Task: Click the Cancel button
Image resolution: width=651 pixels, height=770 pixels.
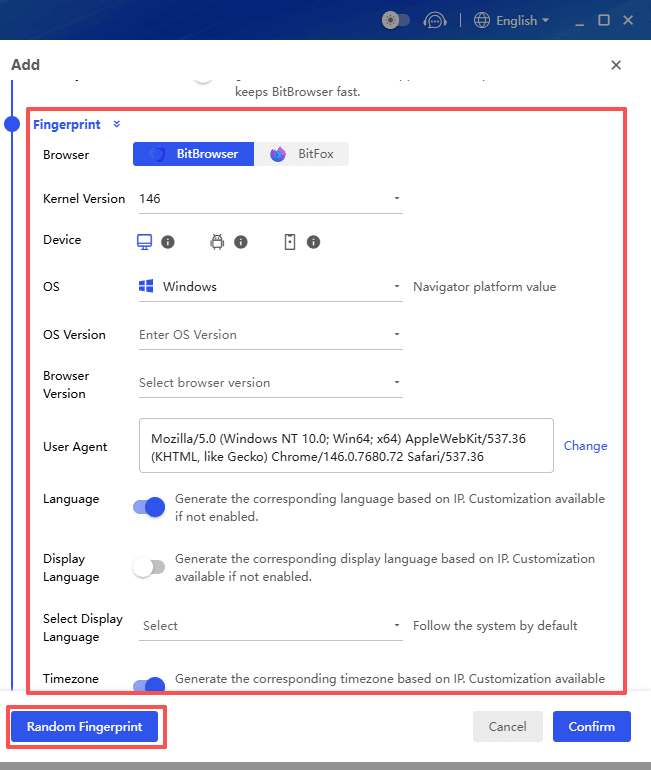Action: 508,727
